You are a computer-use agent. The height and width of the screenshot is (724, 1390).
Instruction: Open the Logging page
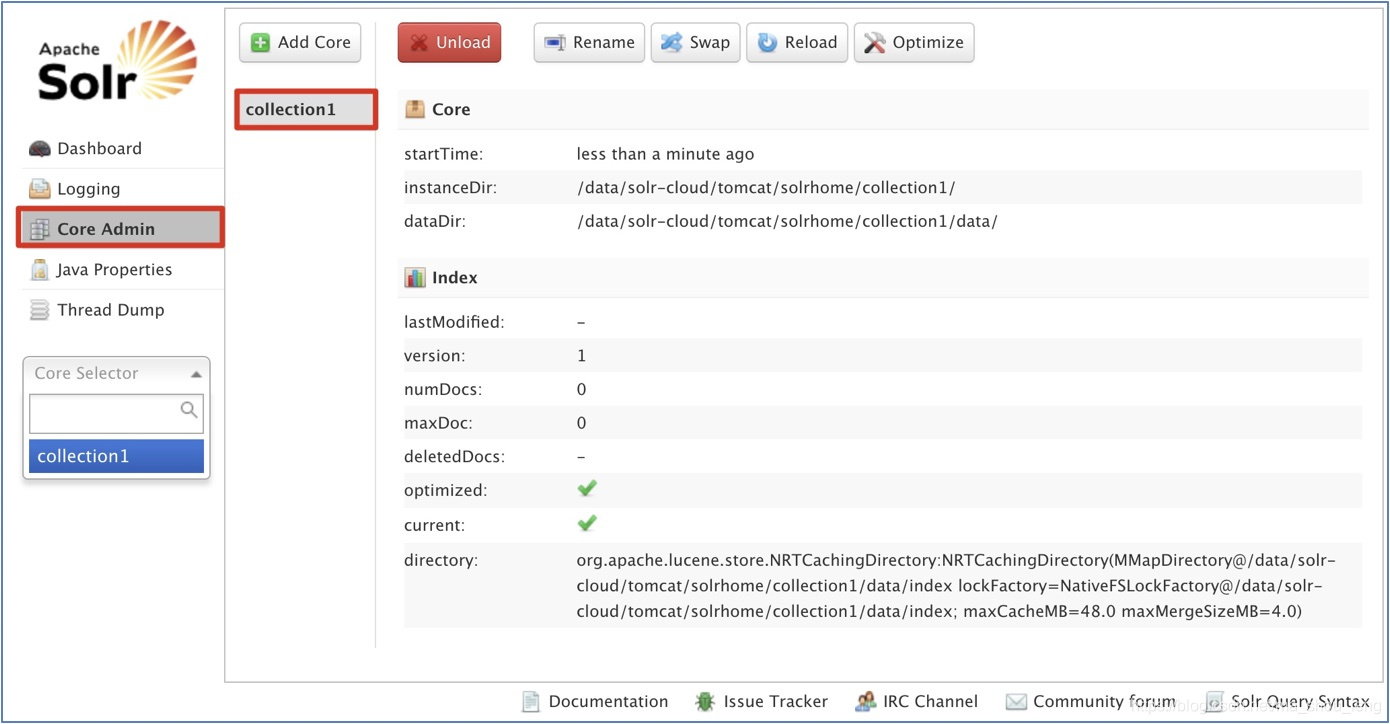[88, 189]
